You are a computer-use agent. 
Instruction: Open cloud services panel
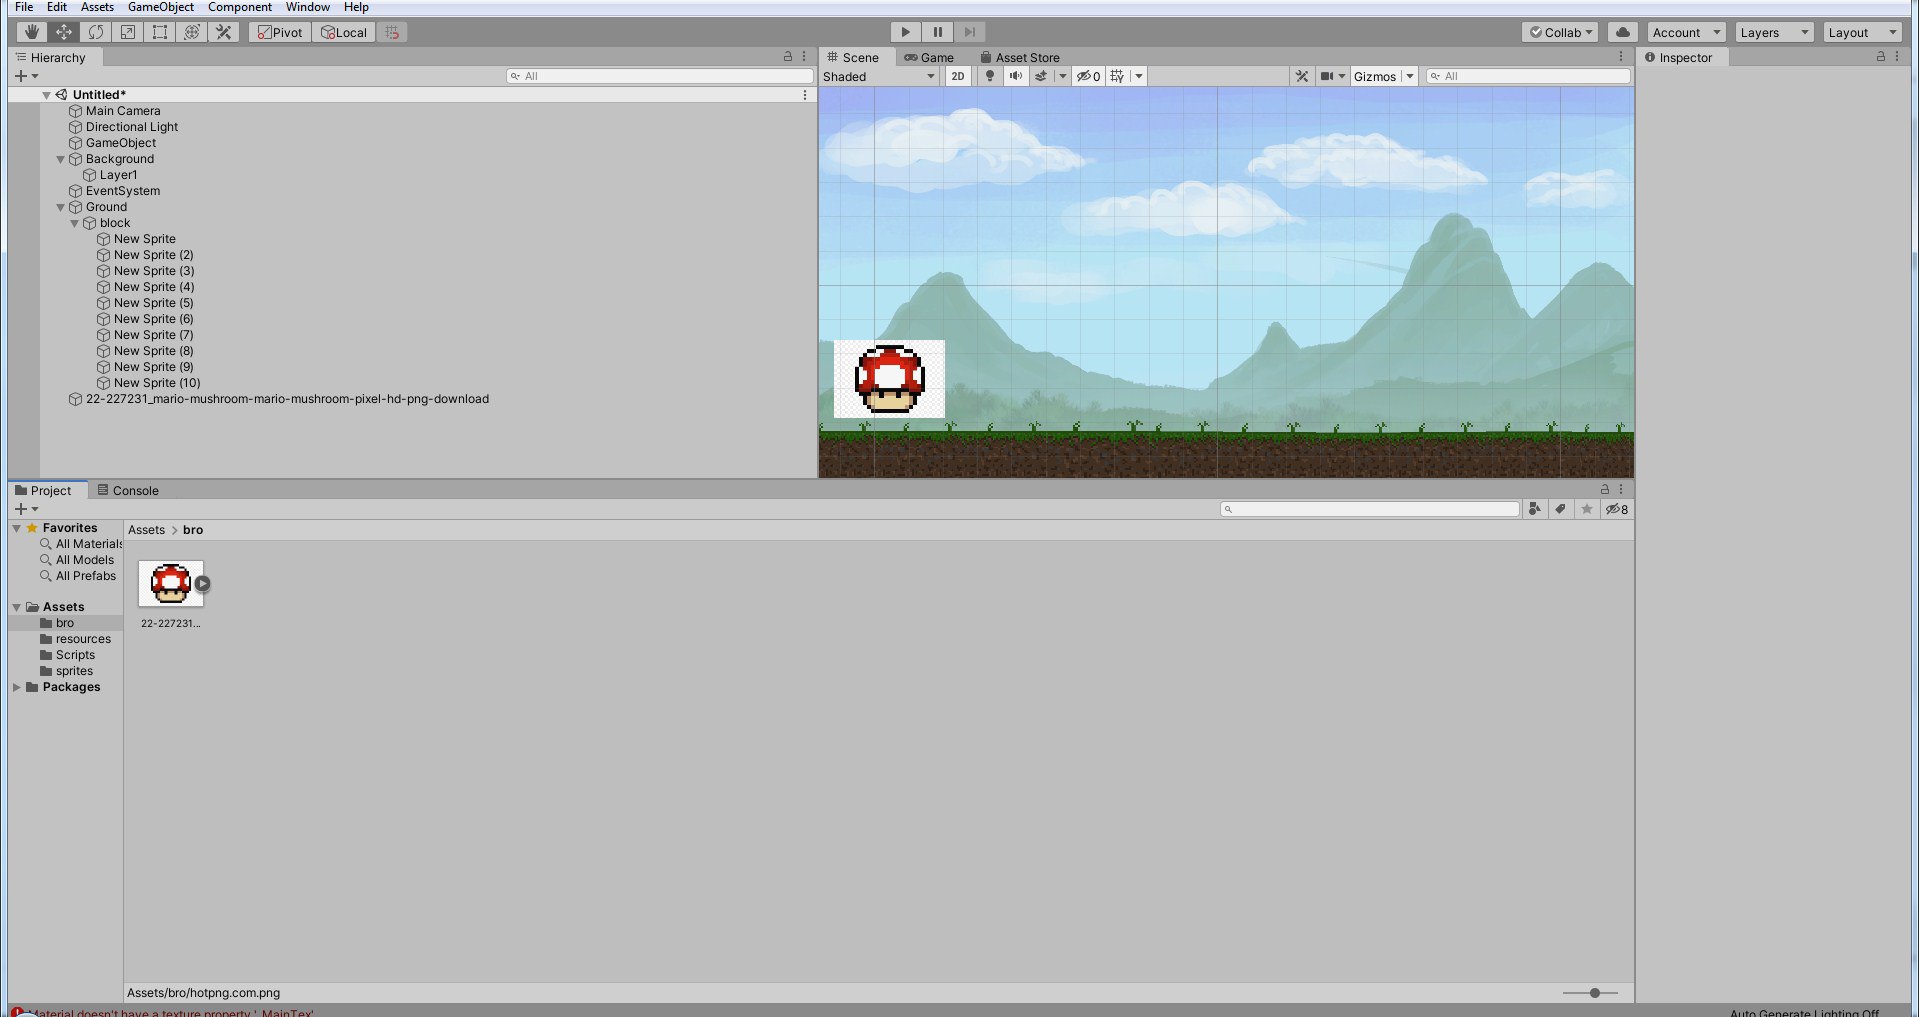pos(1623,32)
